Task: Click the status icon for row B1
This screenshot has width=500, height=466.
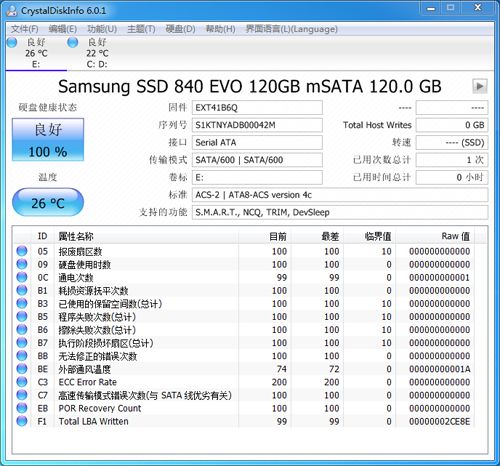Action: point(22,290)
